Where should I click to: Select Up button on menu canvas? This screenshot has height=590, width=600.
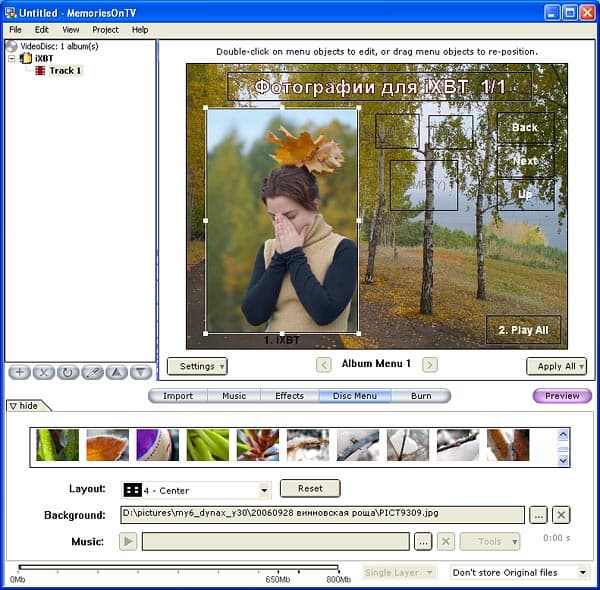[525, 194]
